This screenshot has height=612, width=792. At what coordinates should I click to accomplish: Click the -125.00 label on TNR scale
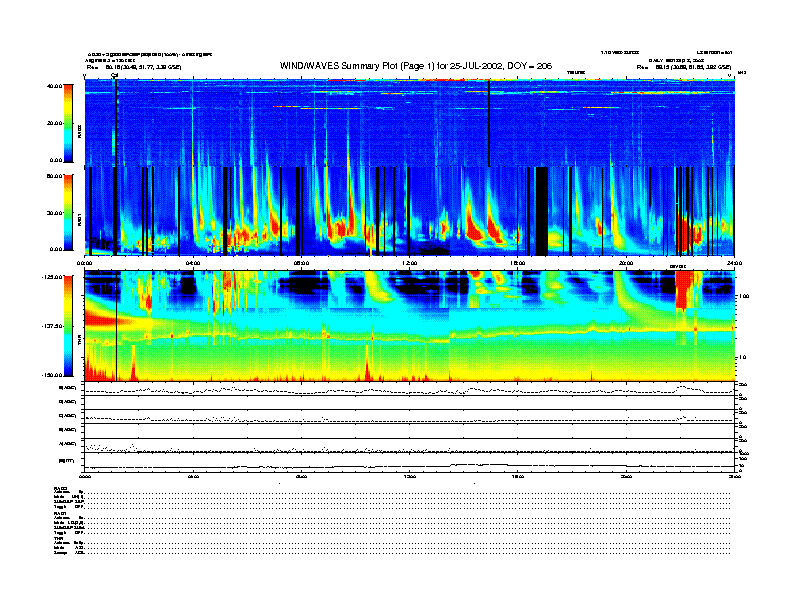(x=52, y=277)
